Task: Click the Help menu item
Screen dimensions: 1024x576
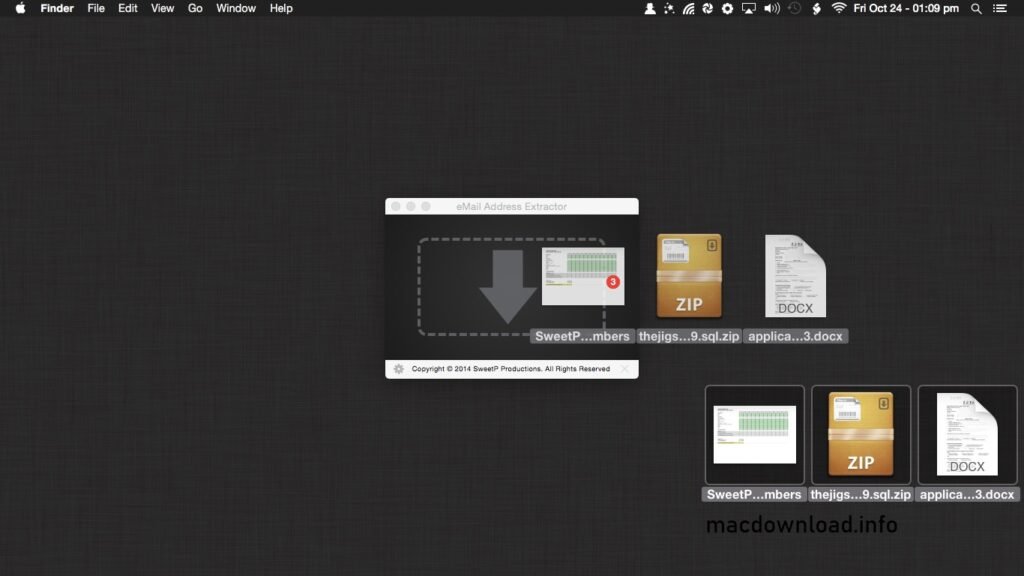Action: click(x=280, y=9)
